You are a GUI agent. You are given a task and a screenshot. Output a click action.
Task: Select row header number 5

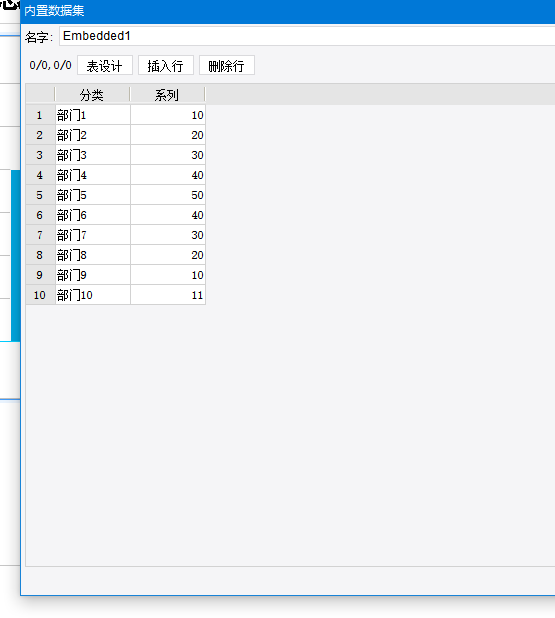point(40,195)
